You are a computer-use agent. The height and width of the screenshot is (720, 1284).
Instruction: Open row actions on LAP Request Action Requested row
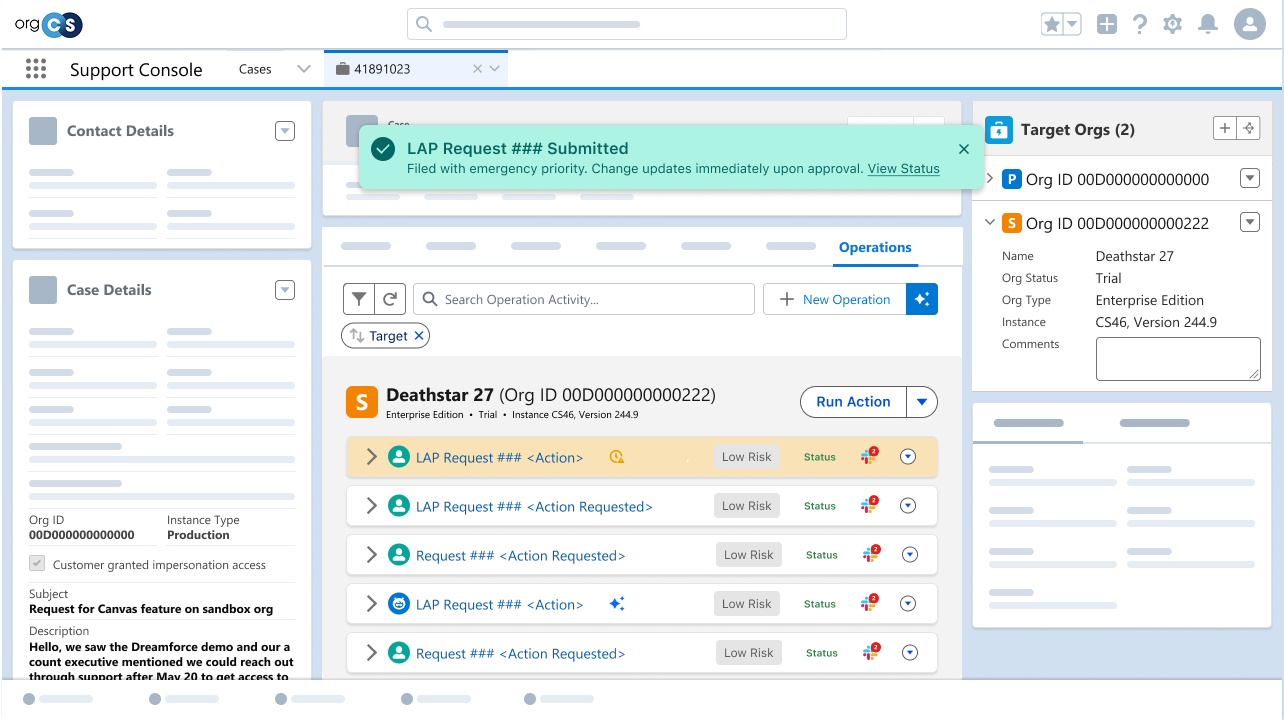[908, 506]
